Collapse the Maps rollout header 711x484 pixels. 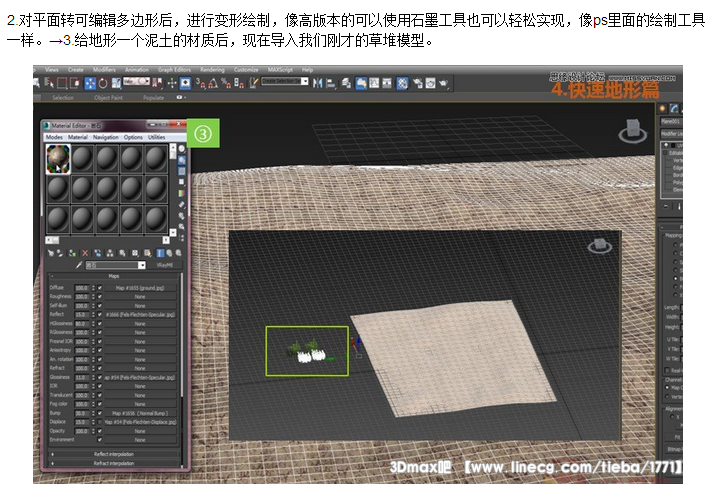[114, 276]
